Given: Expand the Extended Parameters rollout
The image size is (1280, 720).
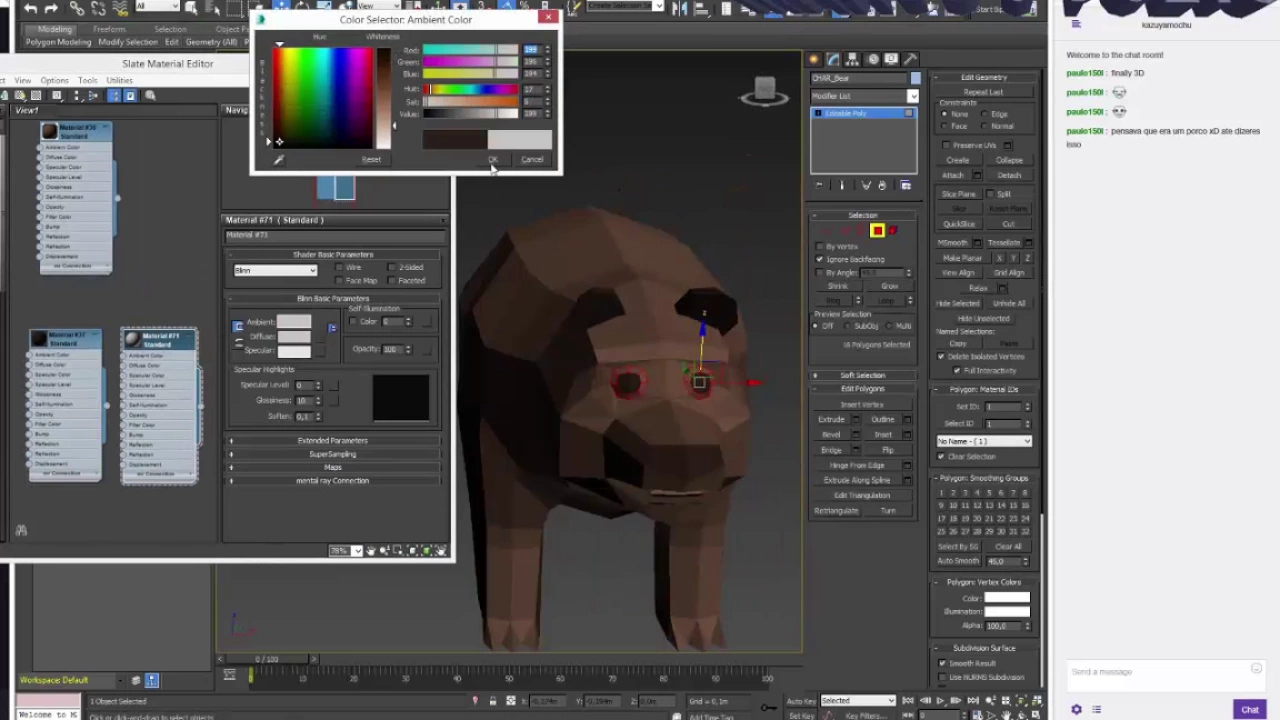Looking at the screenshot, I should (x=333, y=441).
